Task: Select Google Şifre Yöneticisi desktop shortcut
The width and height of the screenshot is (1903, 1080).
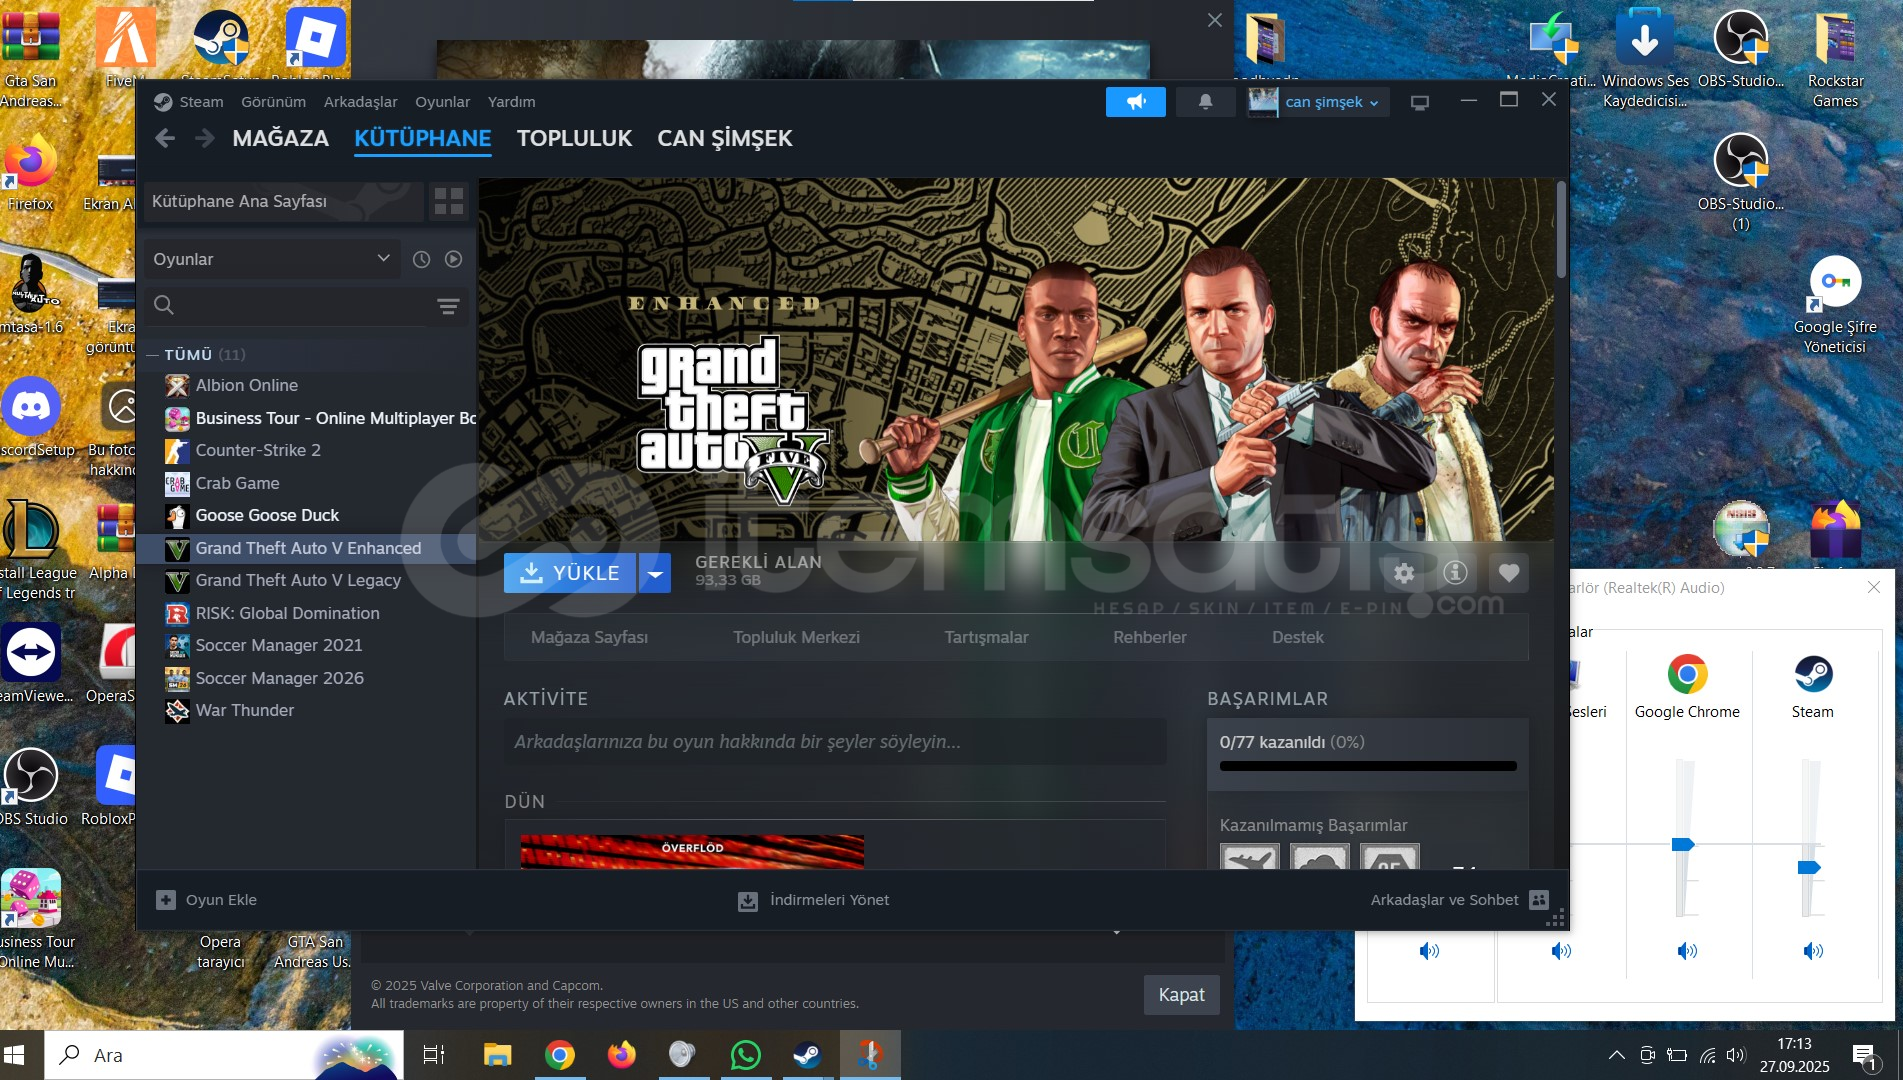Action: coord(1835,305)
